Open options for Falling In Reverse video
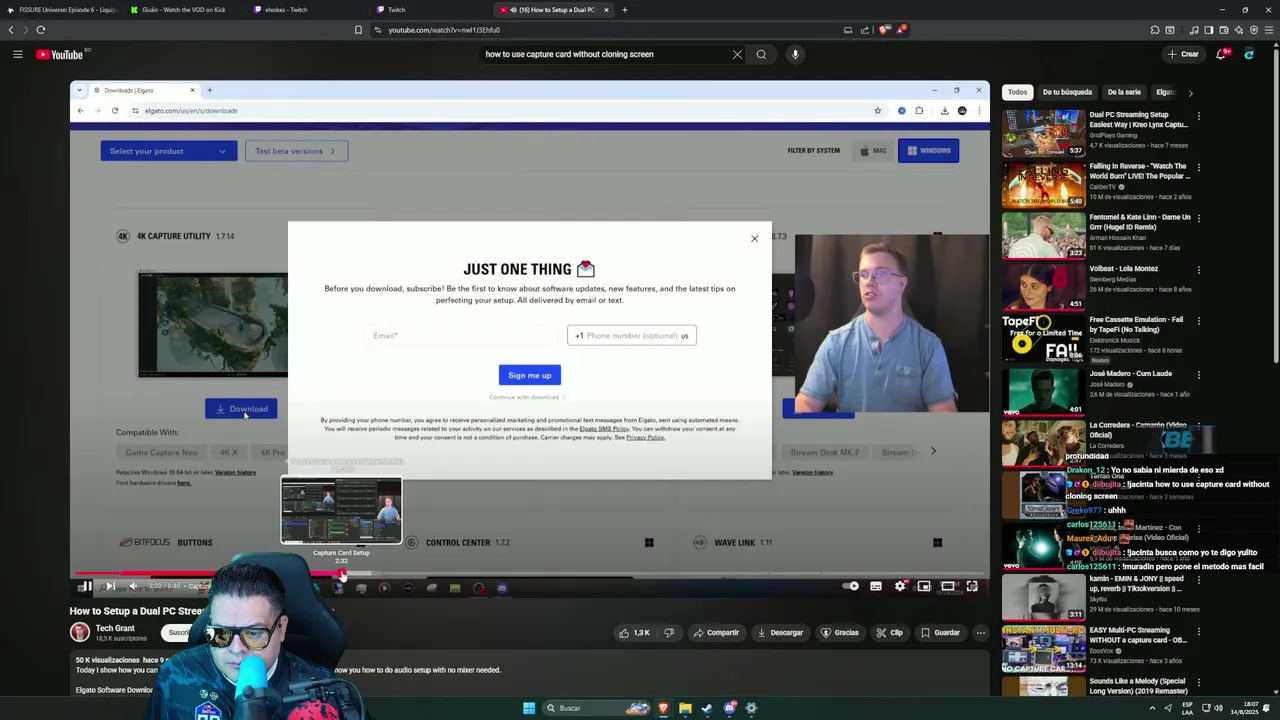This screenshot has width=1280, height=720. 1198,167
